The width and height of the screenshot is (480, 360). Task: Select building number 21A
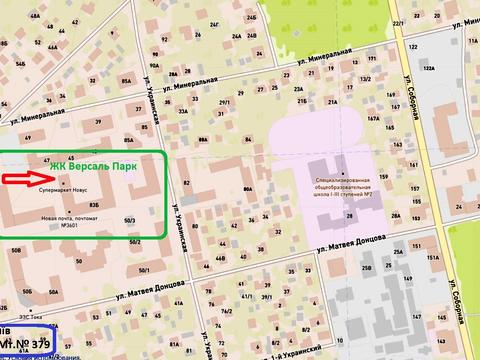332,102
